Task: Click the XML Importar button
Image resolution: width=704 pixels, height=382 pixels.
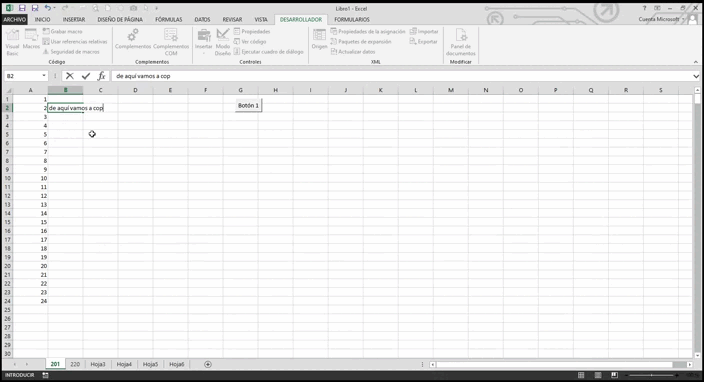Action: tap(424, 31)
